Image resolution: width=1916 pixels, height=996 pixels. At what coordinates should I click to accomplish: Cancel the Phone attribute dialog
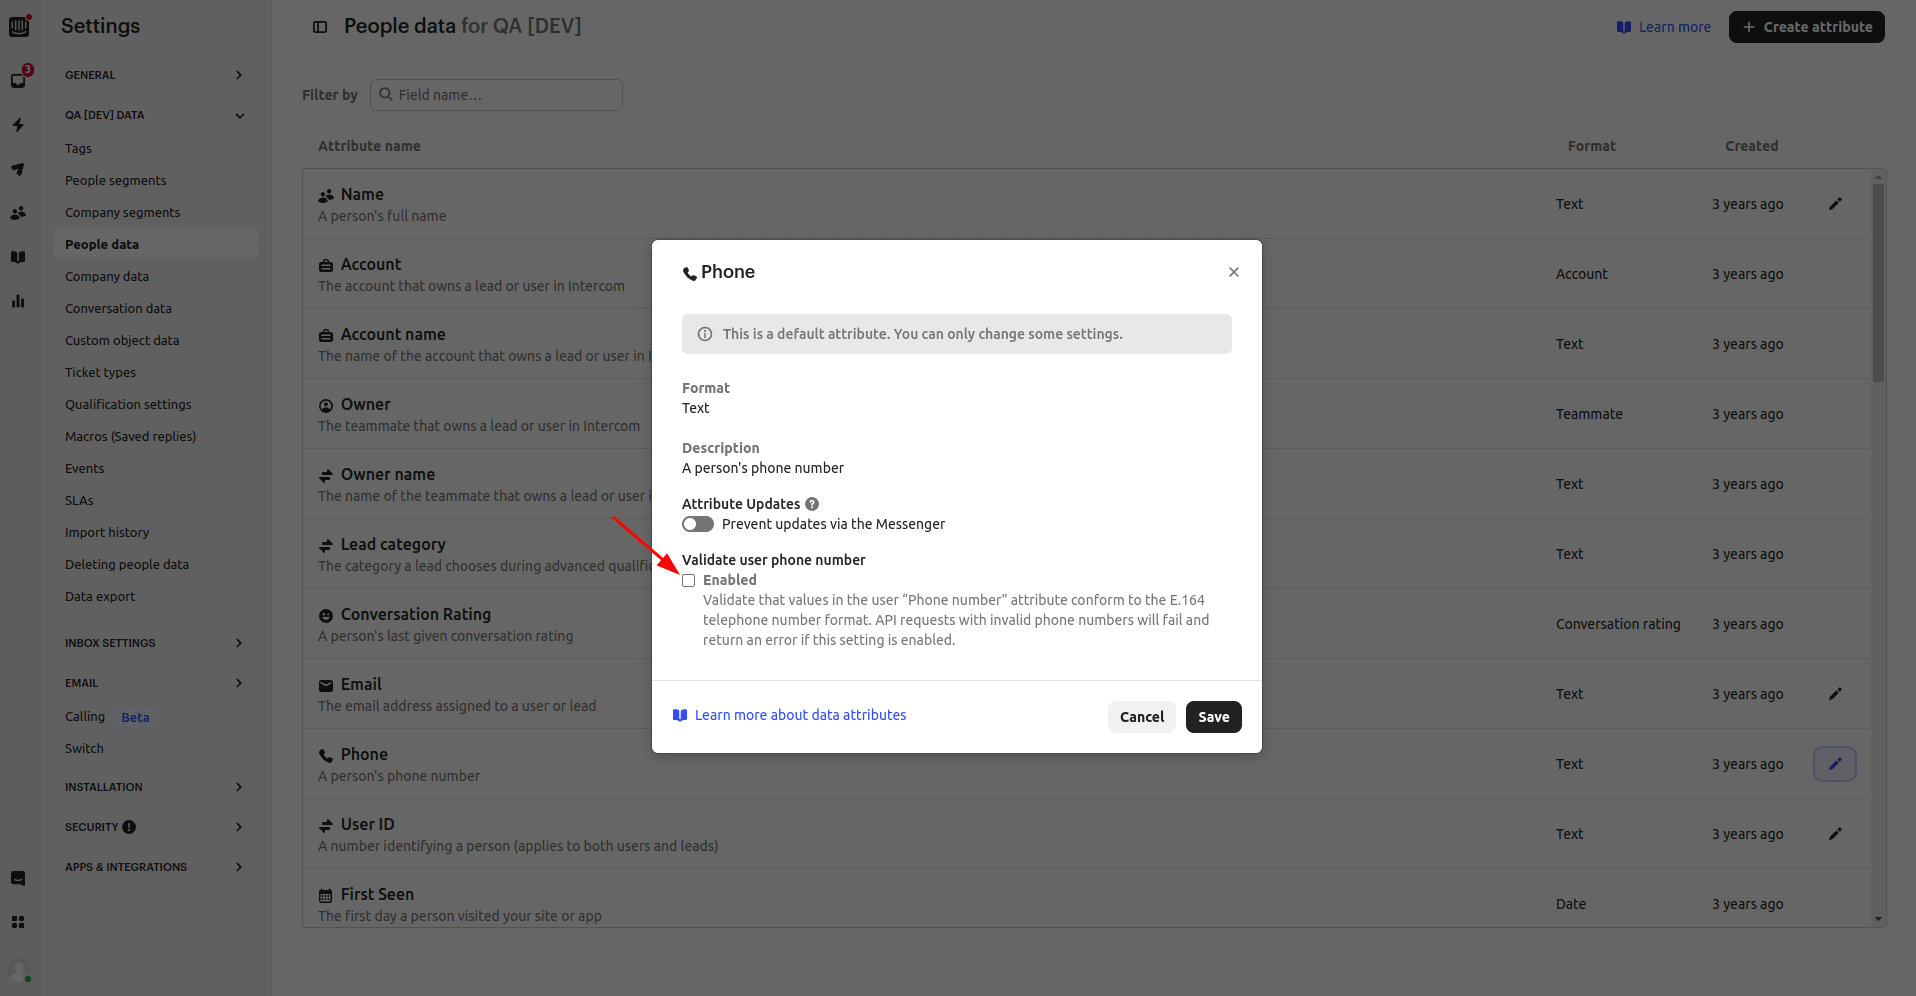tap(1141, 717)
